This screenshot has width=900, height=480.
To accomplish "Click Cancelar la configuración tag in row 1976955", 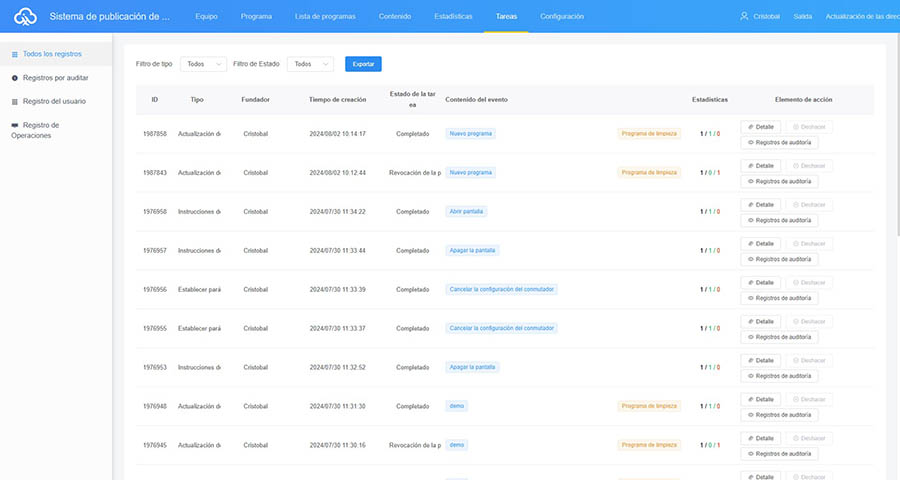I will point(502,328).
